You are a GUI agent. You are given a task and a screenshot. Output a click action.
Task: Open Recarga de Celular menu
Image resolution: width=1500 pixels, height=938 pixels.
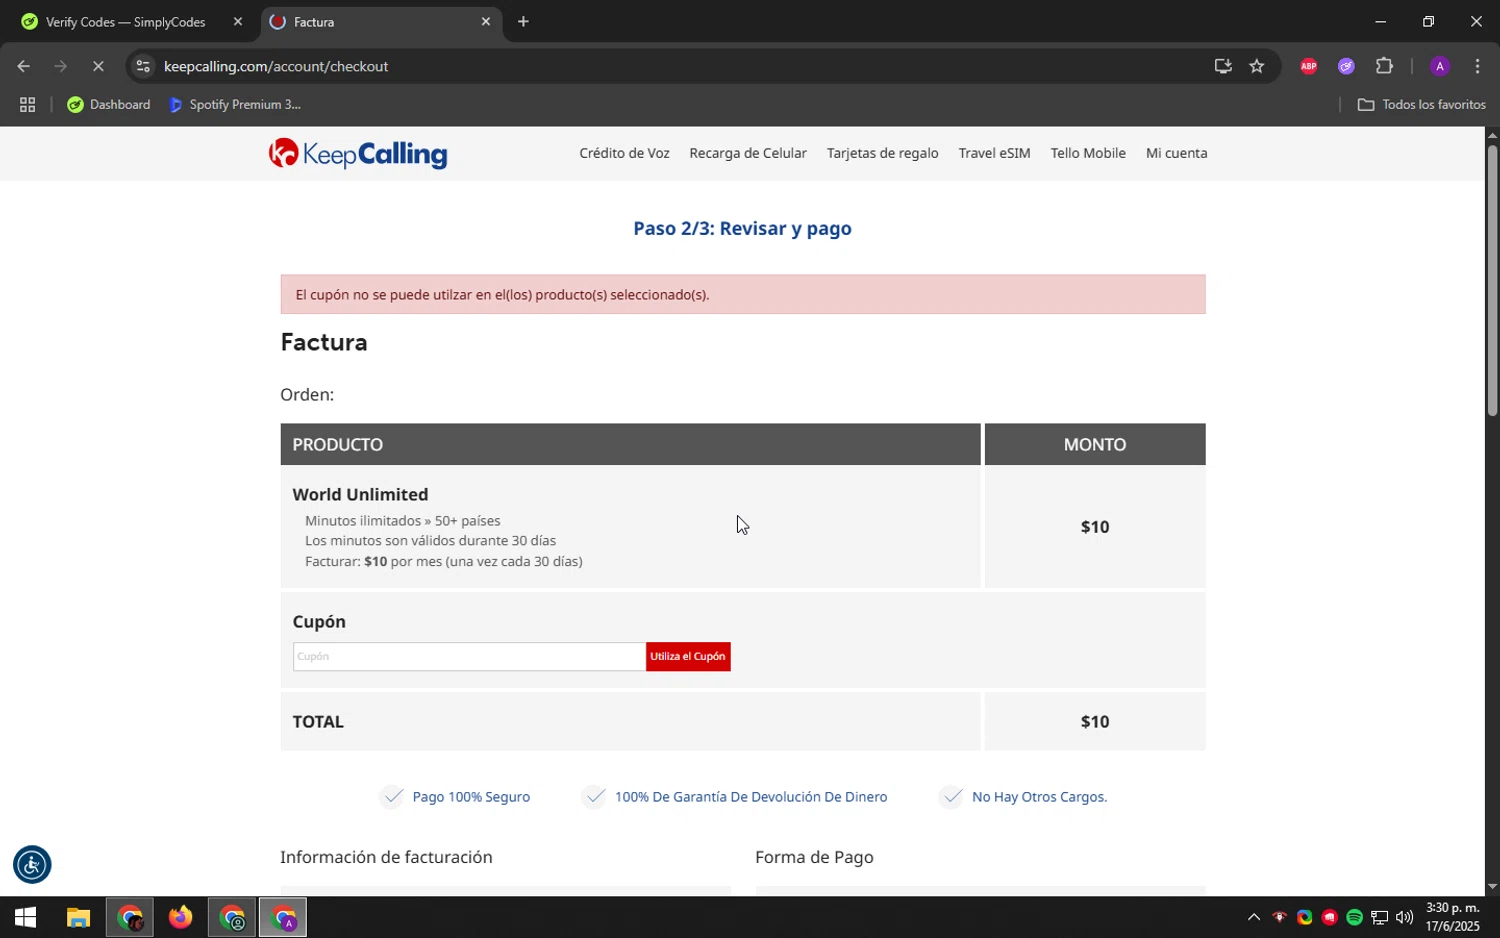(748, 153)
